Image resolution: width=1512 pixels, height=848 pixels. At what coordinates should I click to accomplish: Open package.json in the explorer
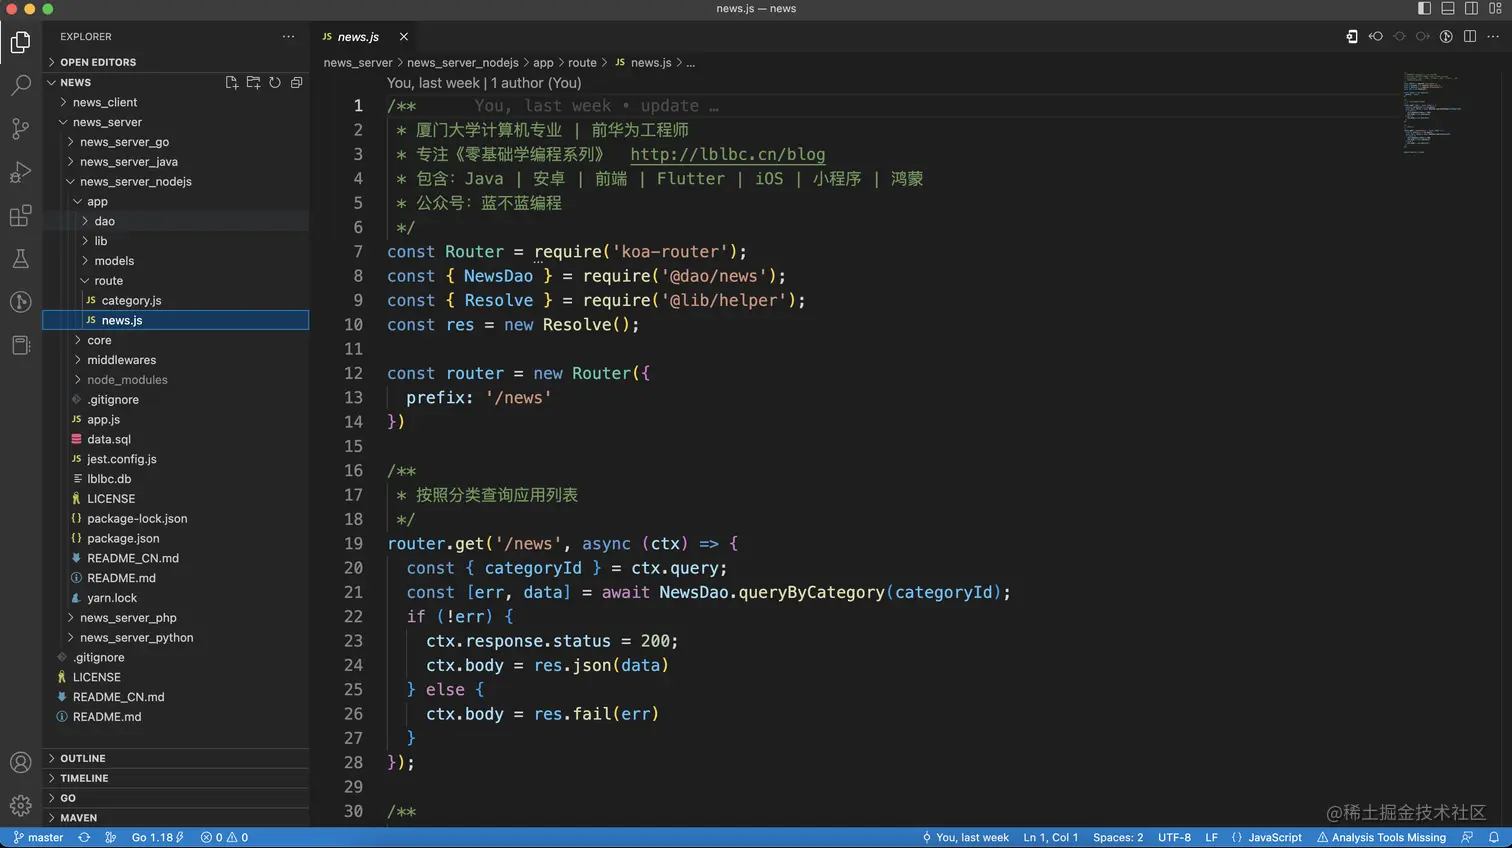(x=175, y=538)
